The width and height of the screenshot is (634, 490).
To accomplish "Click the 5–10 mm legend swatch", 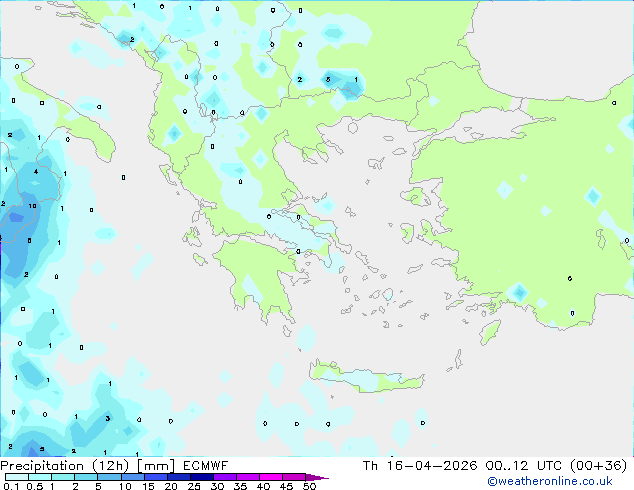I will click(109, 477).
